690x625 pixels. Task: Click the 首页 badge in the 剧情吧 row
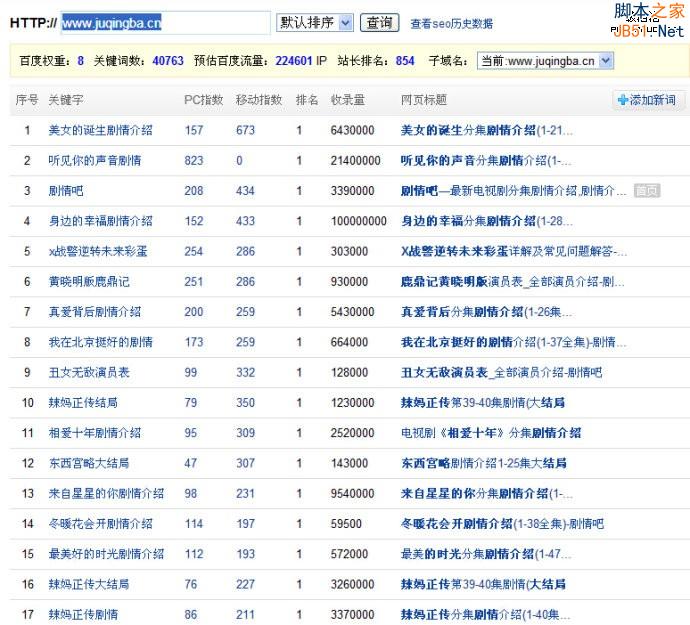click(x=646, y=191)
